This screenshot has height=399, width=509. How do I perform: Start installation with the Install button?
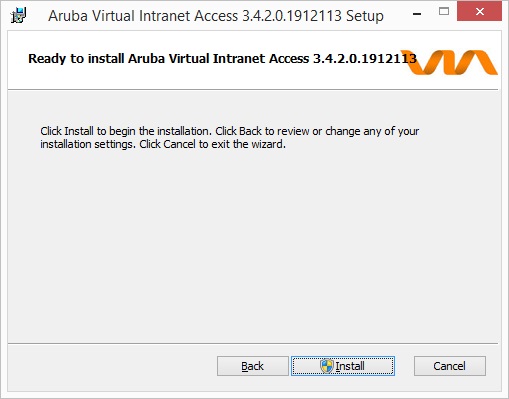pyautogui.click(x=343, y=366)
